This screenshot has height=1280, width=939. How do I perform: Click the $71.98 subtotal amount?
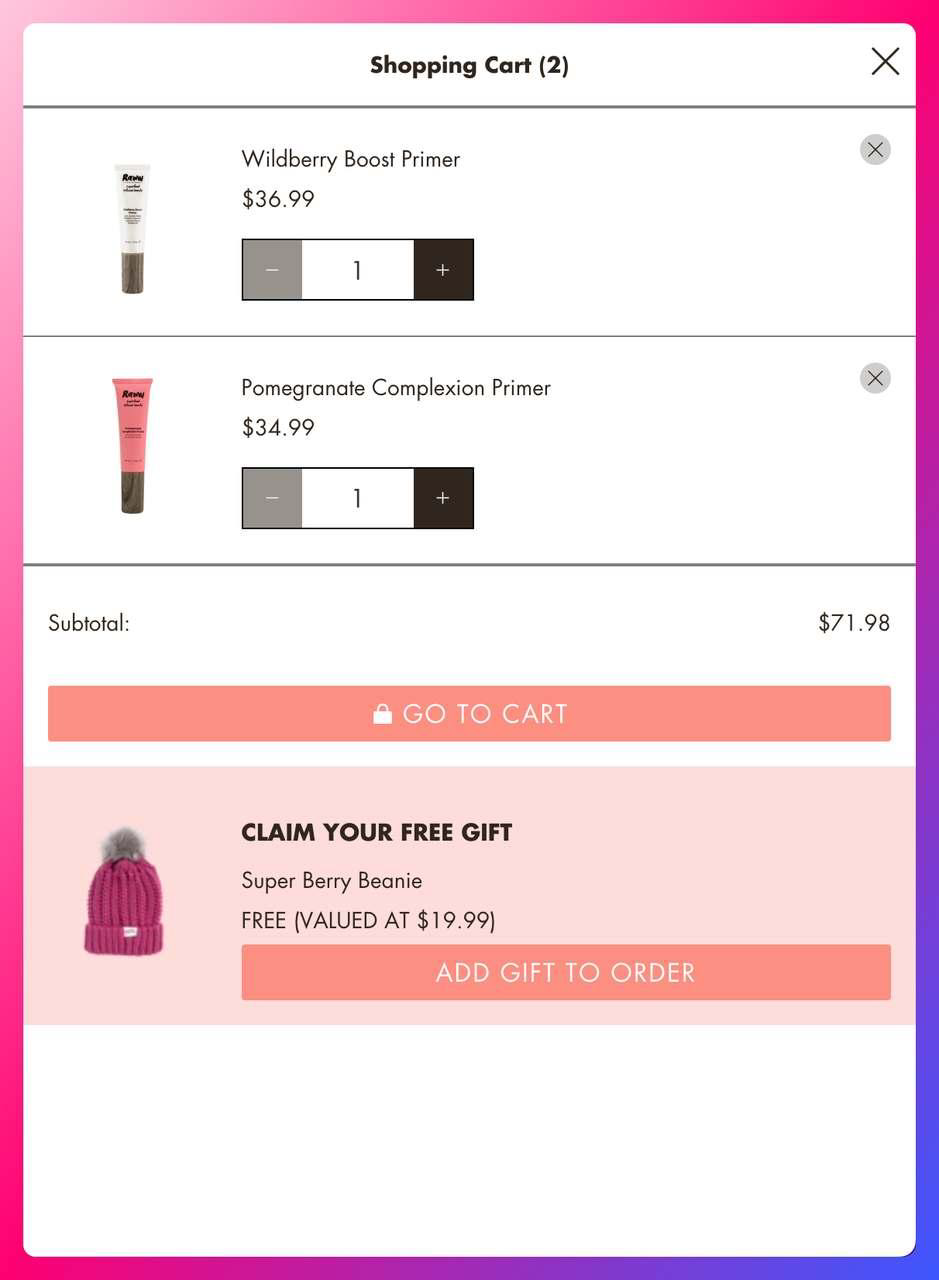[x=853, y=623]
